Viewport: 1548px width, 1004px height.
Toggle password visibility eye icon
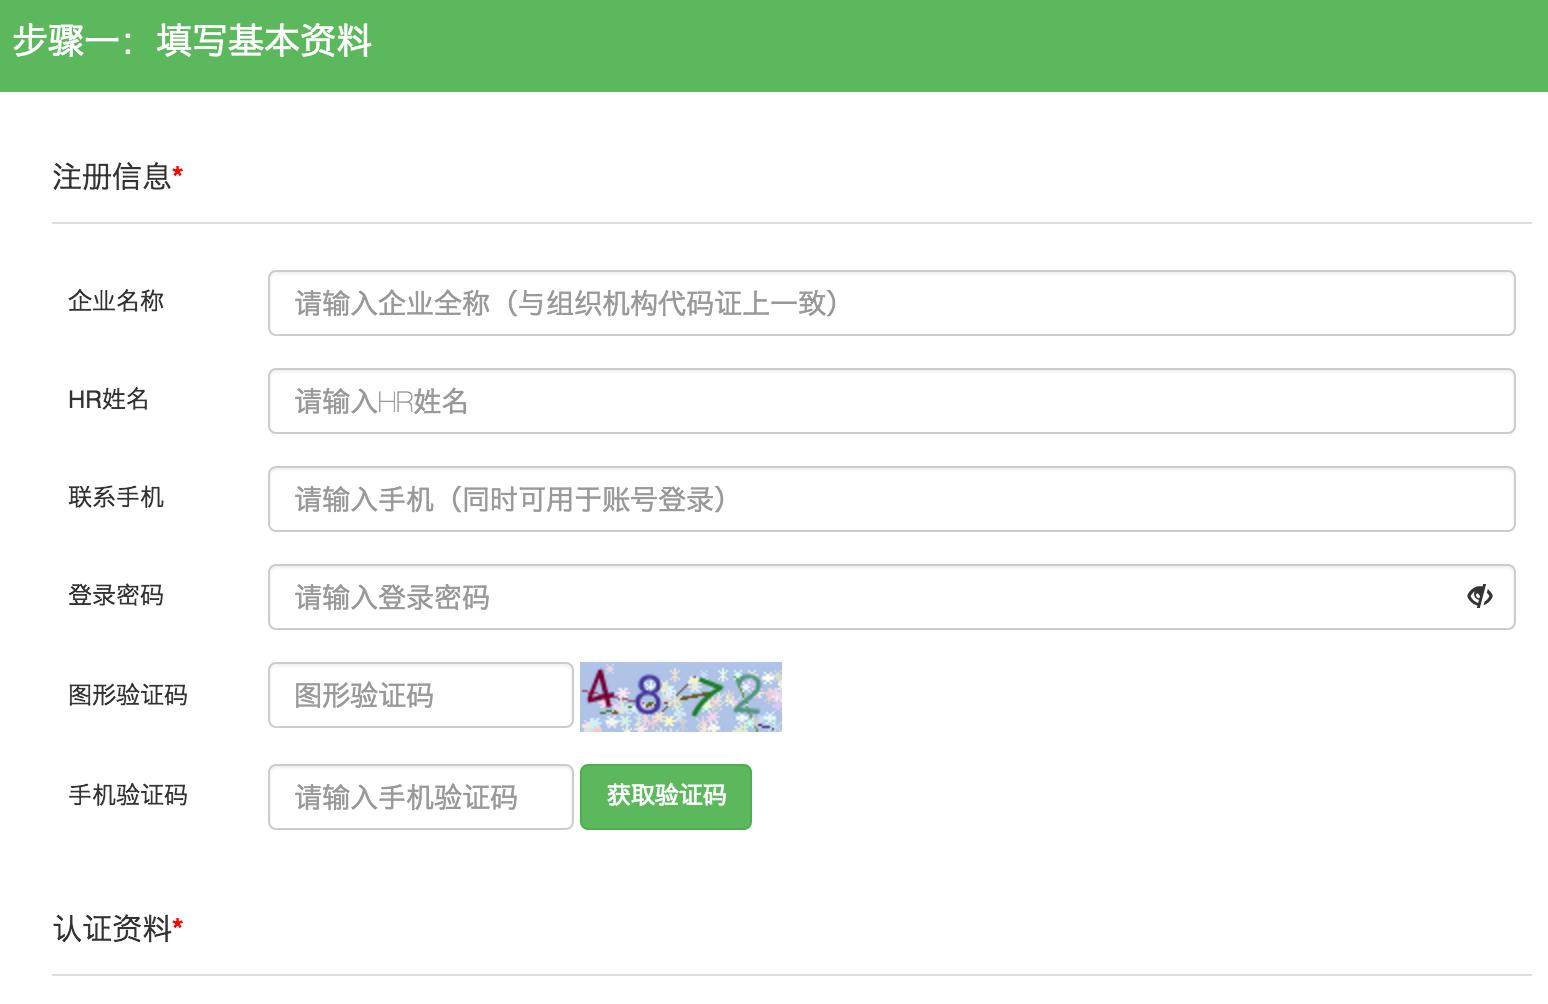coord(1479,597)
